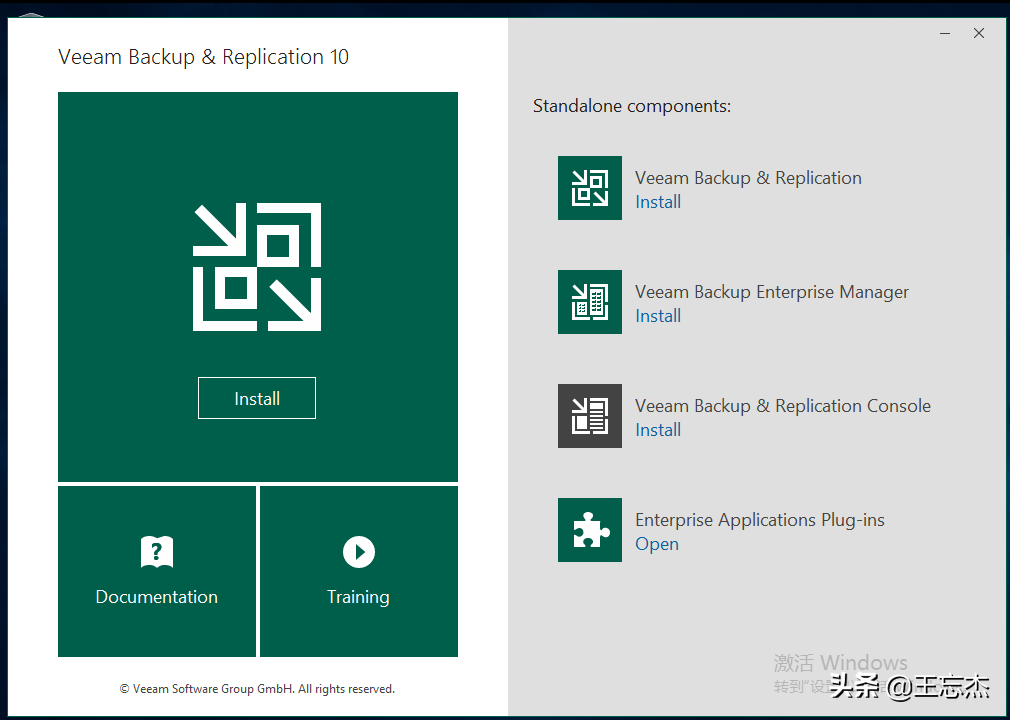Click the 'Veeam Backup & Replication Console' title text
This screenshot has height=720, width=1010.
[783, 406]
